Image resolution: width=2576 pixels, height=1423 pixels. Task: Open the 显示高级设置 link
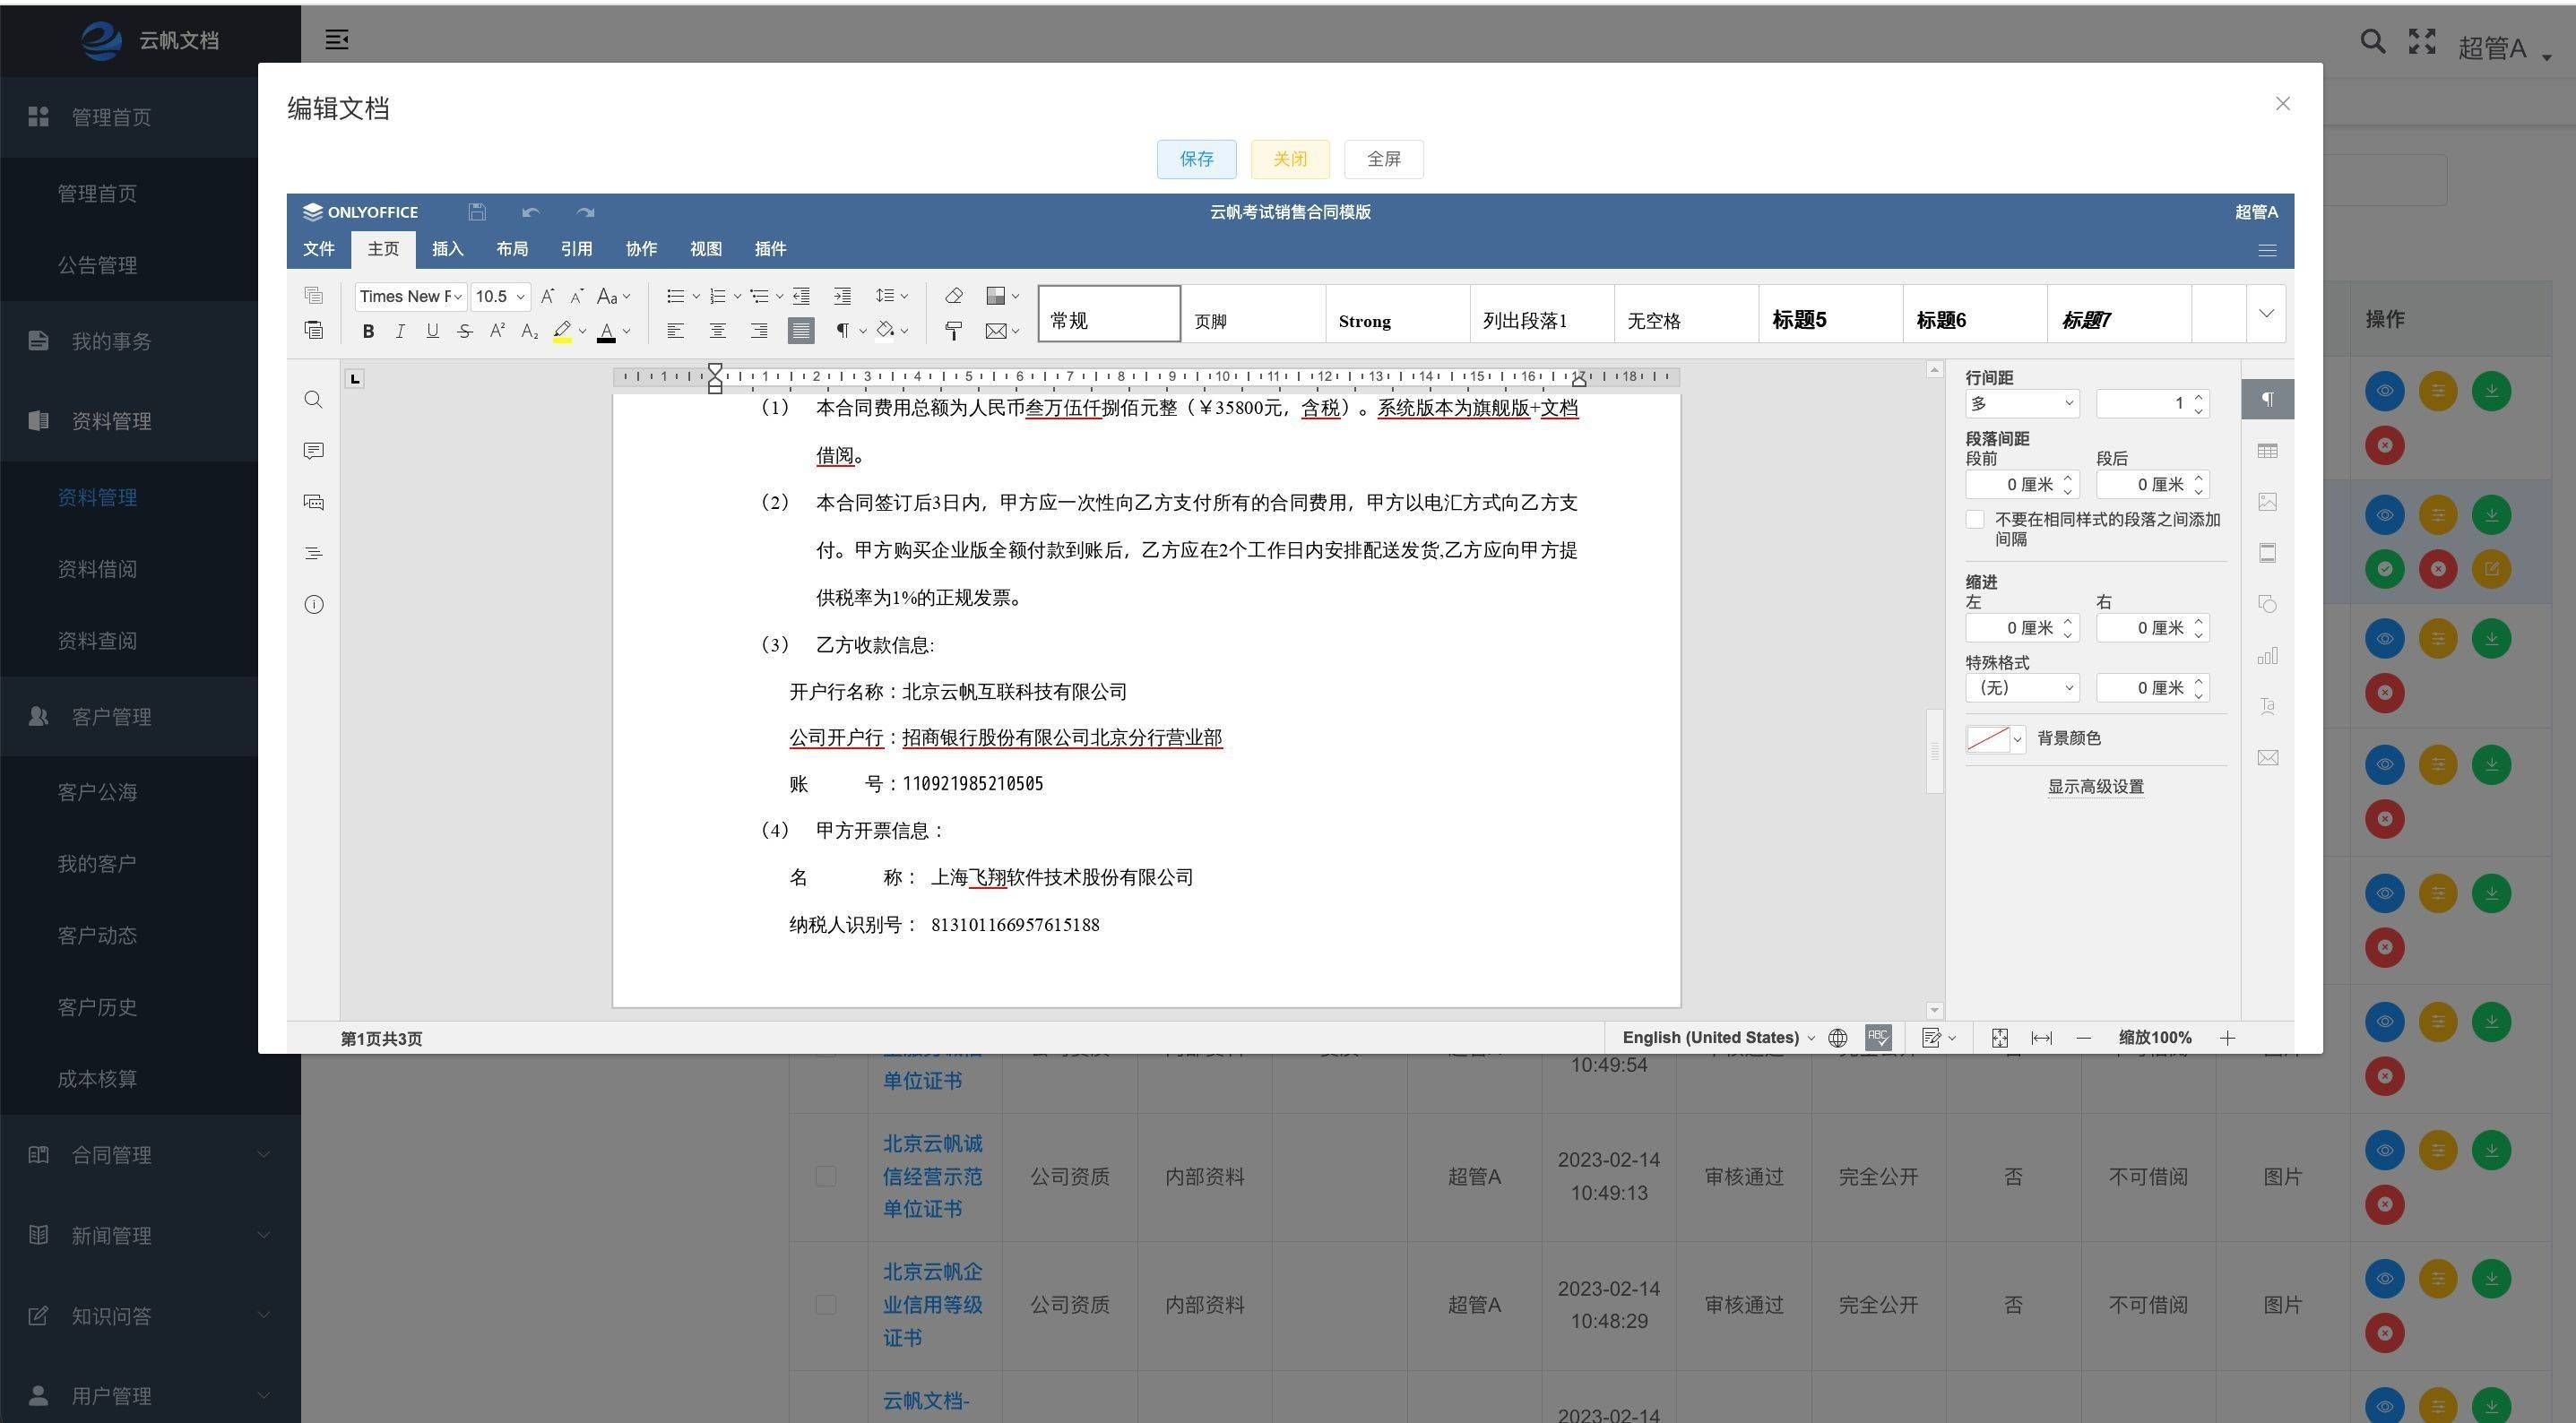click(2095, 787)
